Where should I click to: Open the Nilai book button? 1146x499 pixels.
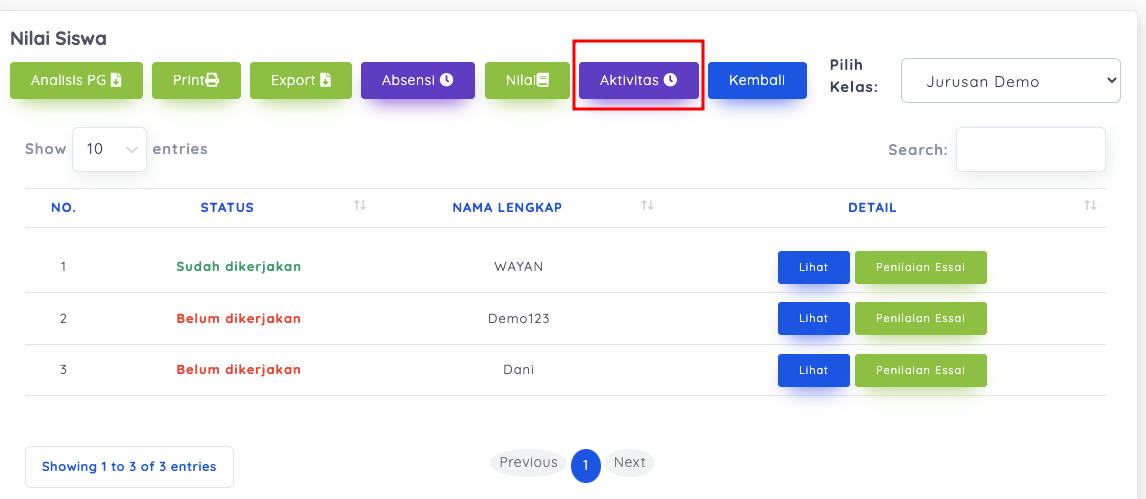pyautogui.click(x=527, y=81)
